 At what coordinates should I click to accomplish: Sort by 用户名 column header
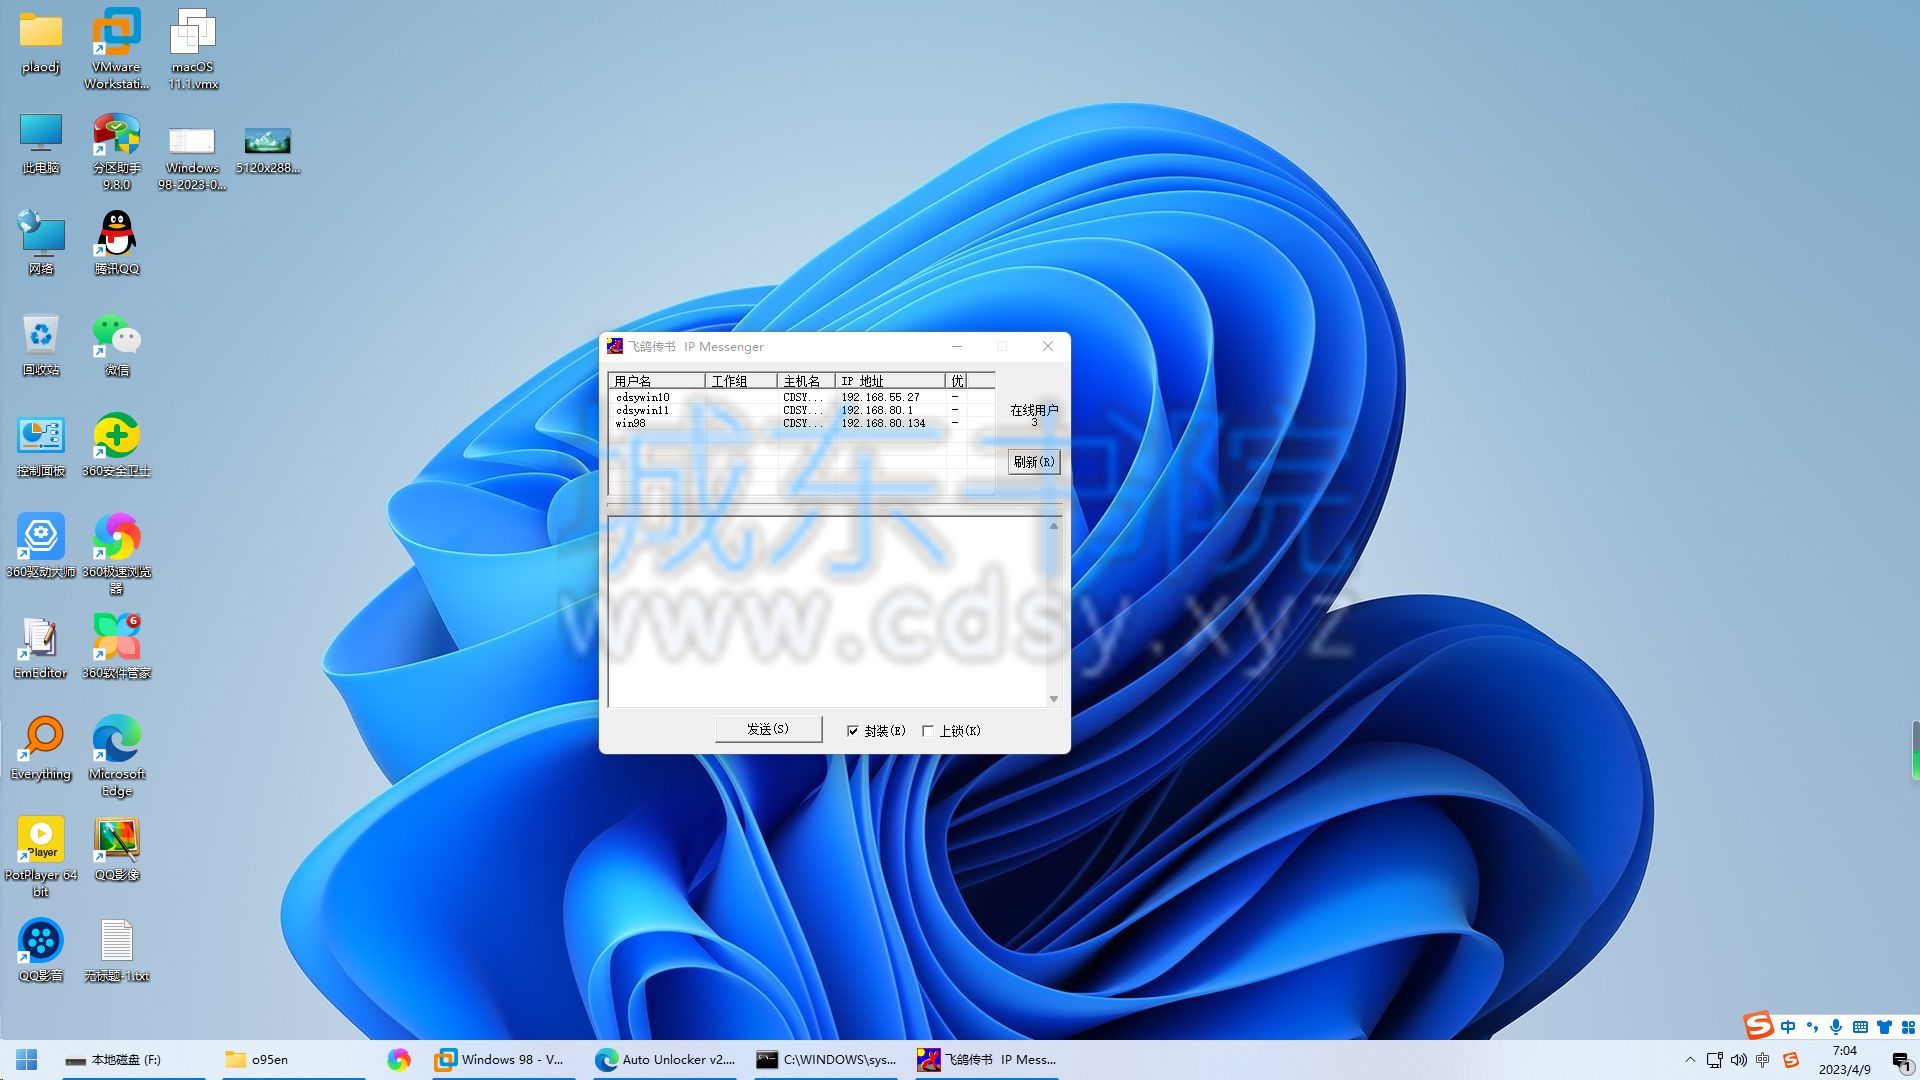coord(656,381)
